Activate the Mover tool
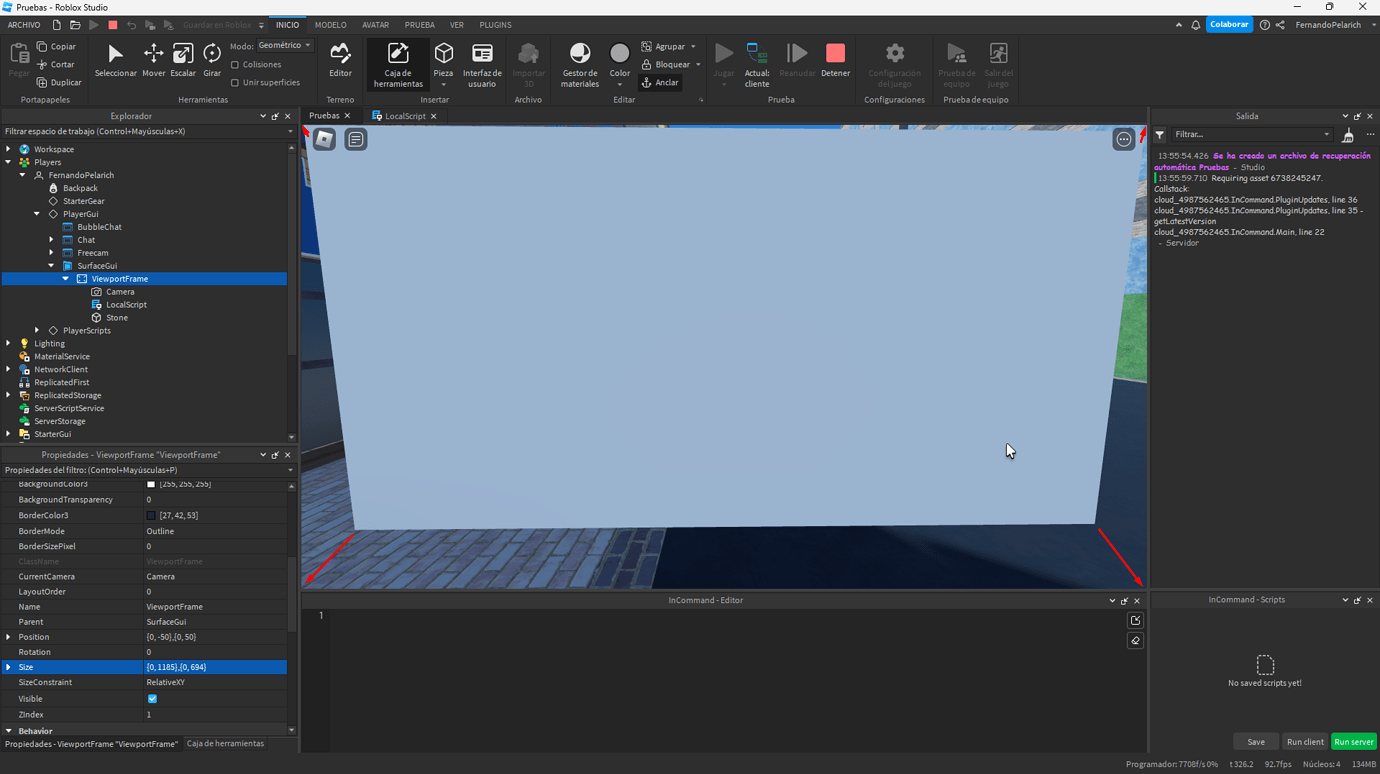The height and width of the screenshot is (774, 1380). (x=153, y=60)
